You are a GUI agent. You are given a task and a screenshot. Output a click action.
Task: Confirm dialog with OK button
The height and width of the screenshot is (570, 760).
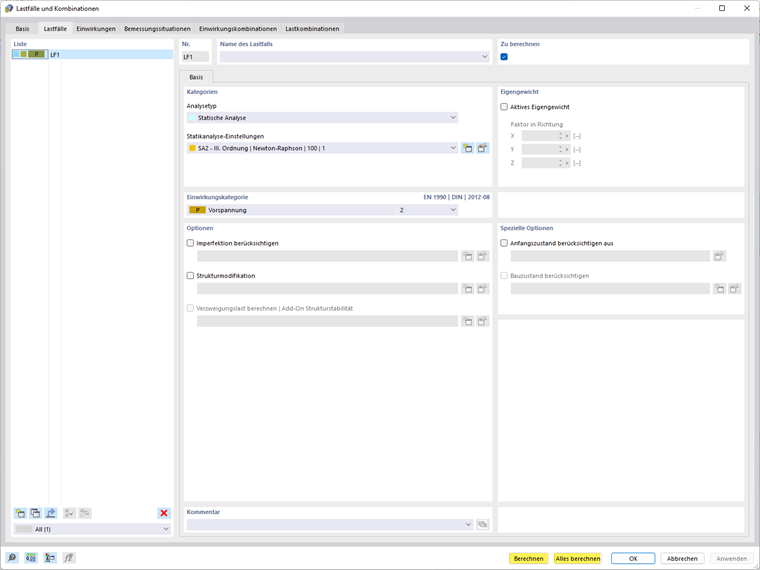coord(633,558)
